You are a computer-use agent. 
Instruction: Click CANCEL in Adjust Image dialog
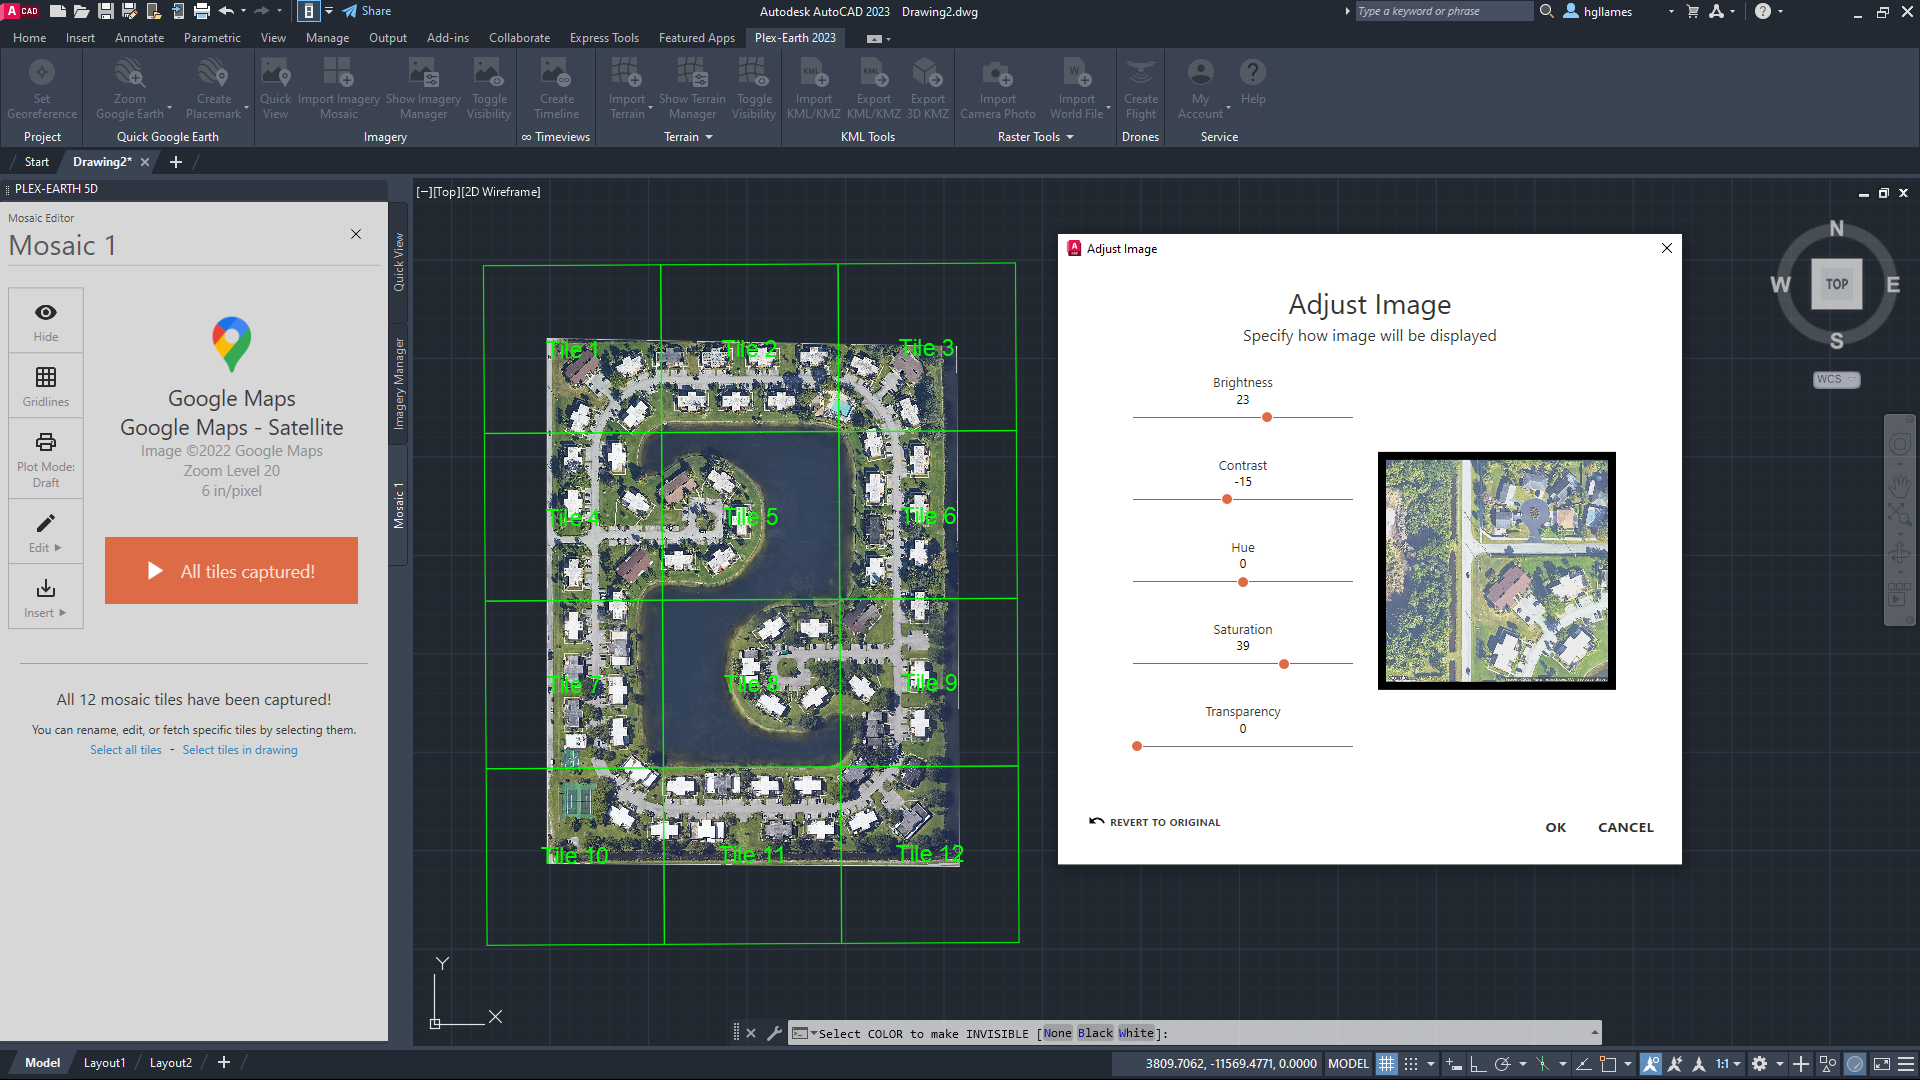[x=1626, y=827]
